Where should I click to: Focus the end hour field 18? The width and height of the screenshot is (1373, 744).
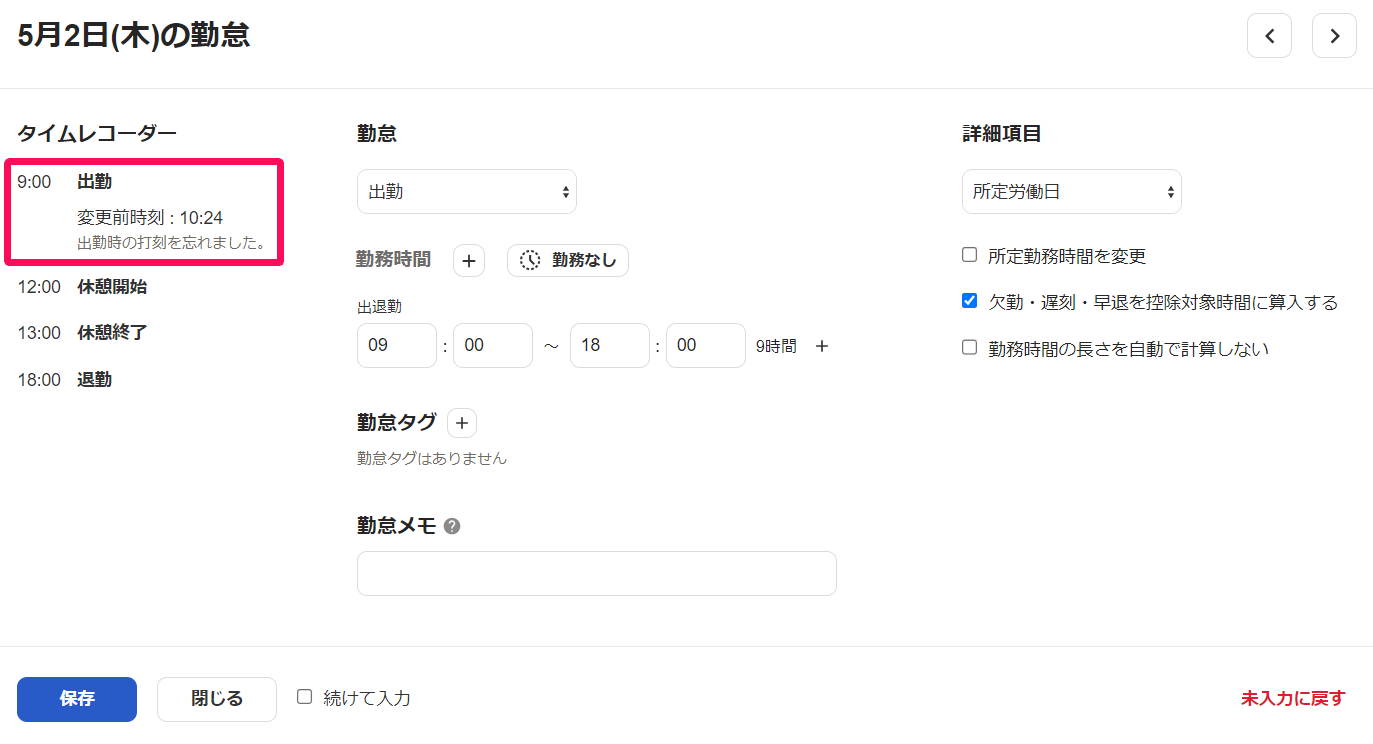point(610,345)
